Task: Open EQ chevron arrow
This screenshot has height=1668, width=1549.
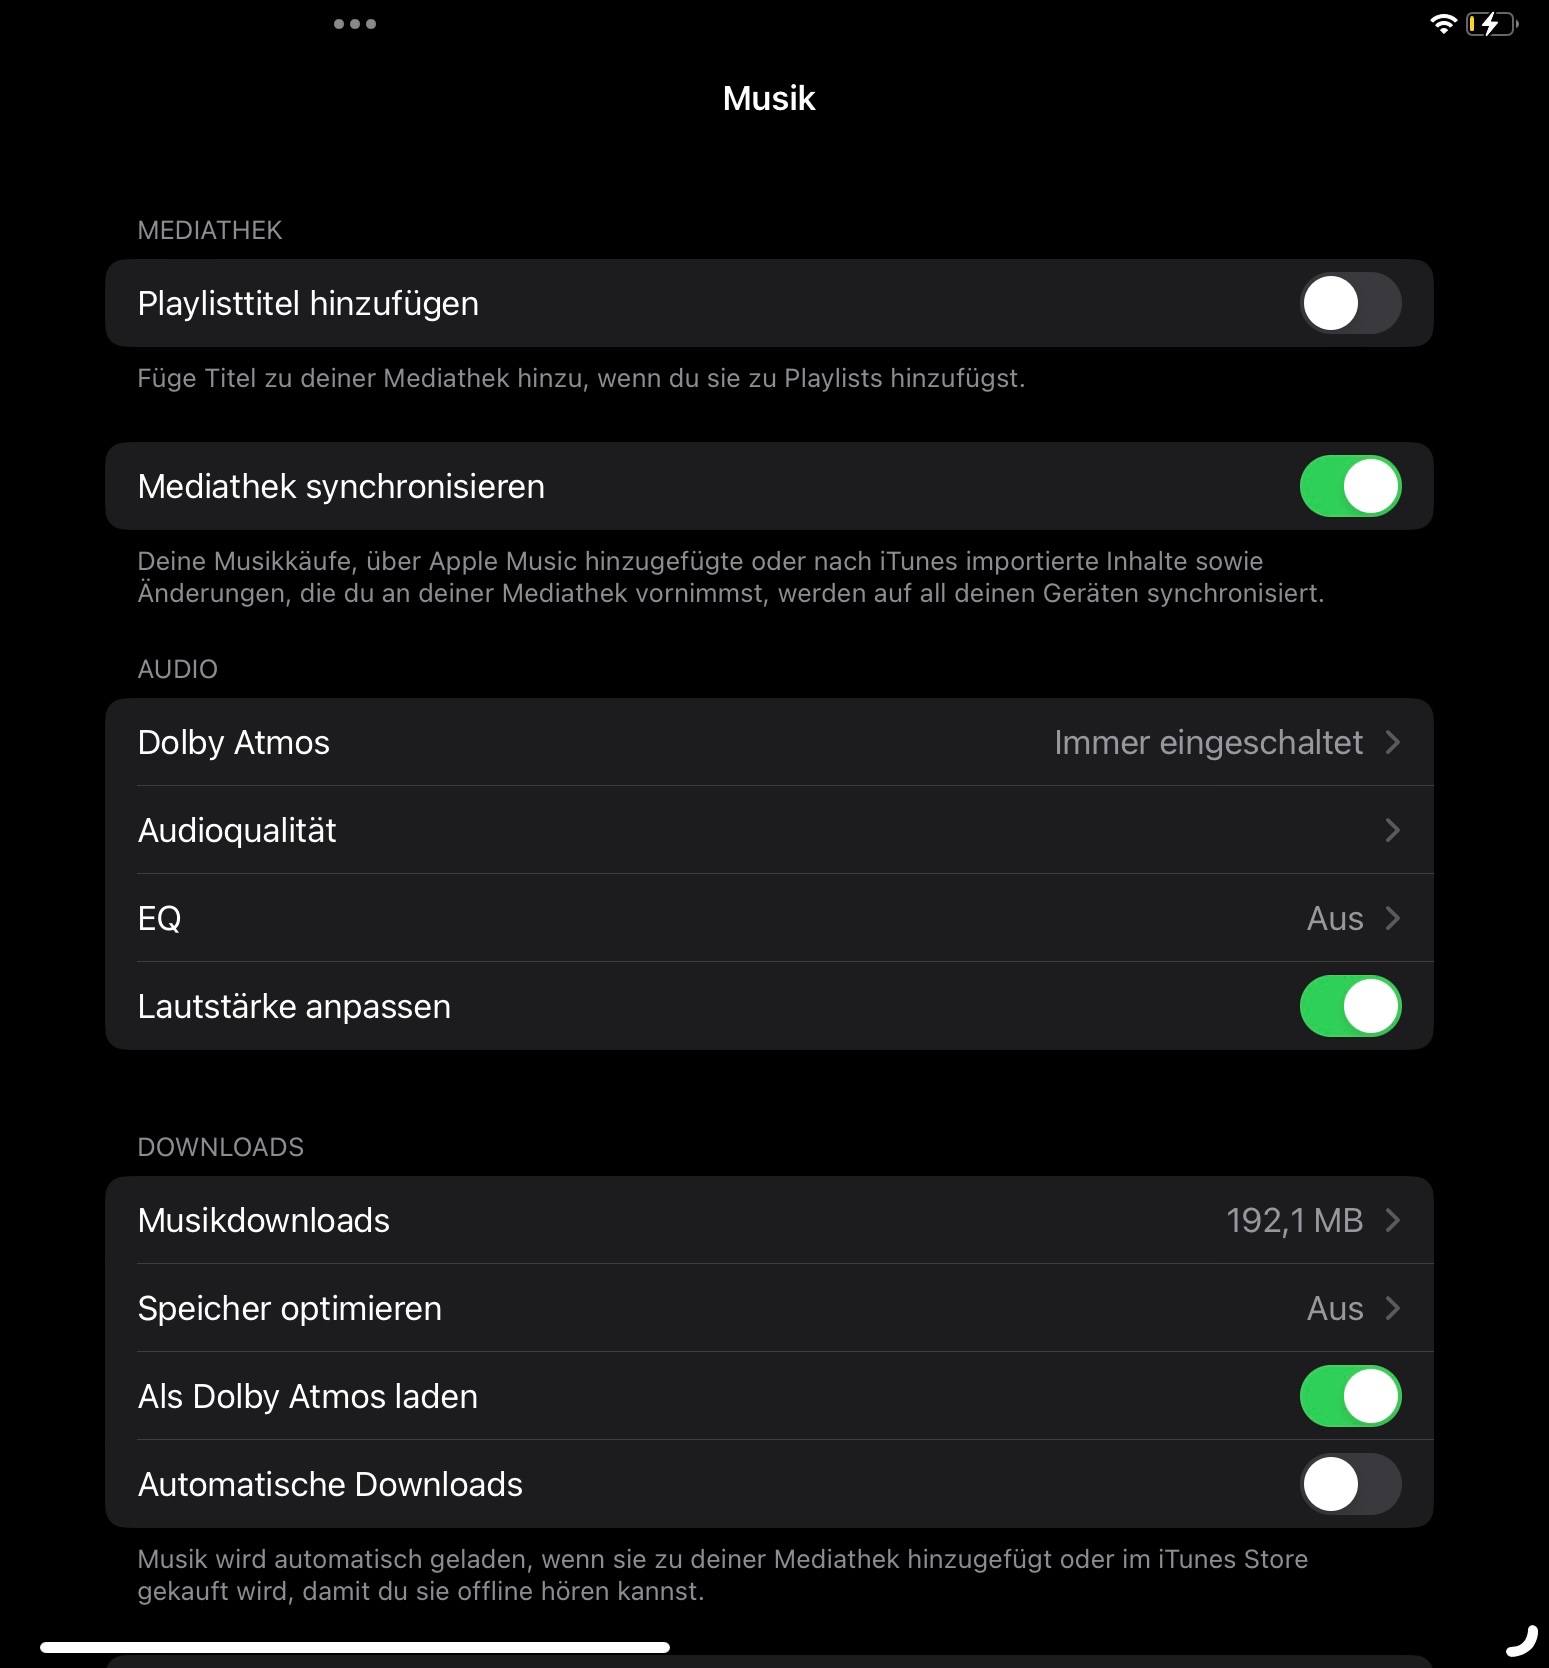Action: click(x=1393, y=918)
